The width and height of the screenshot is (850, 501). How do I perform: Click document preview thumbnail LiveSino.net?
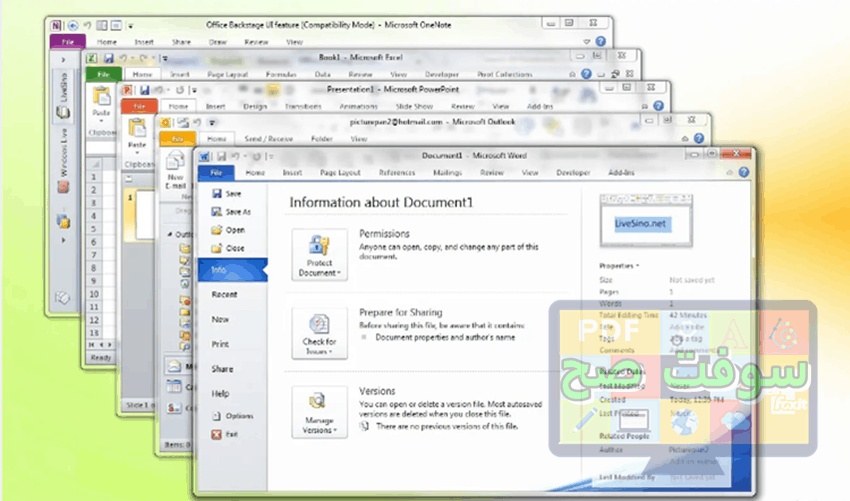(x=646, y=221)
